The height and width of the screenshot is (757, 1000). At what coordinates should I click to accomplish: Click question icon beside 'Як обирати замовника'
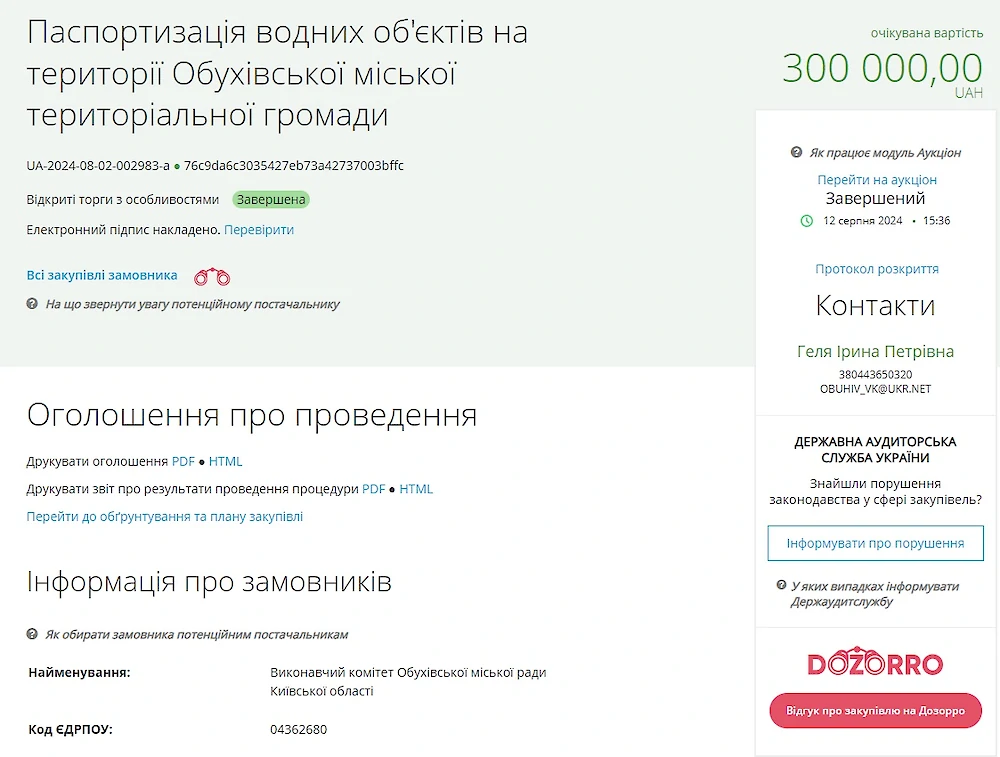click(33, 635)
